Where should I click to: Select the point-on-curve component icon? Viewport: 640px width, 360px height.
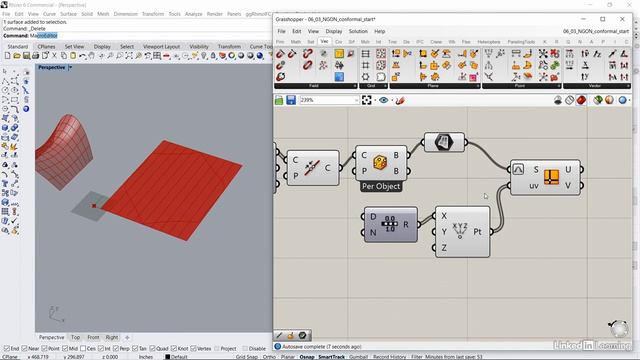(x=311, y=167)
